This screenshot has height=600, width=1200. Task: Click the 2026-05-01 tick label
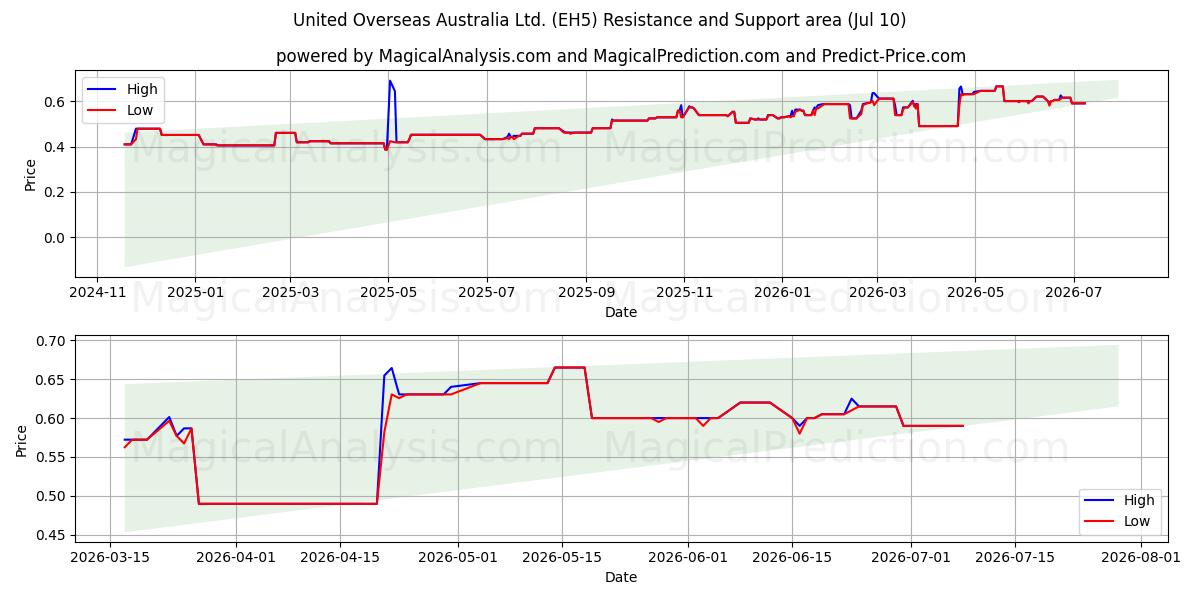click(x=458, y=557)
